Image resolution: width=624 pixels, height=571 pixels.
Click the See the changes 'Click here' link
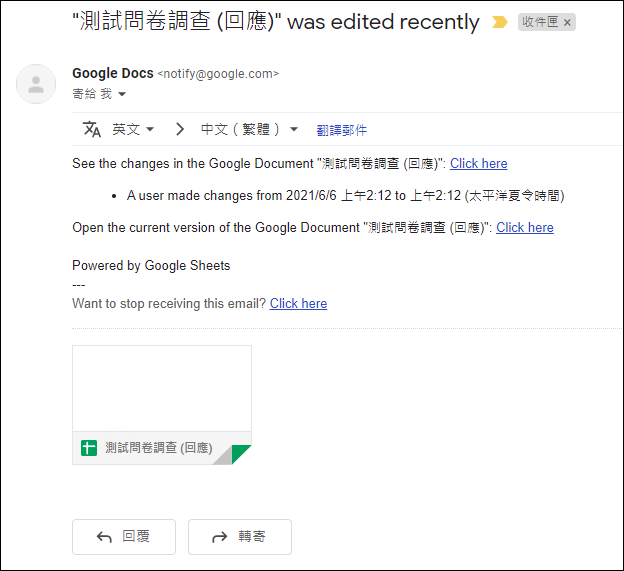tap(478, 164)
